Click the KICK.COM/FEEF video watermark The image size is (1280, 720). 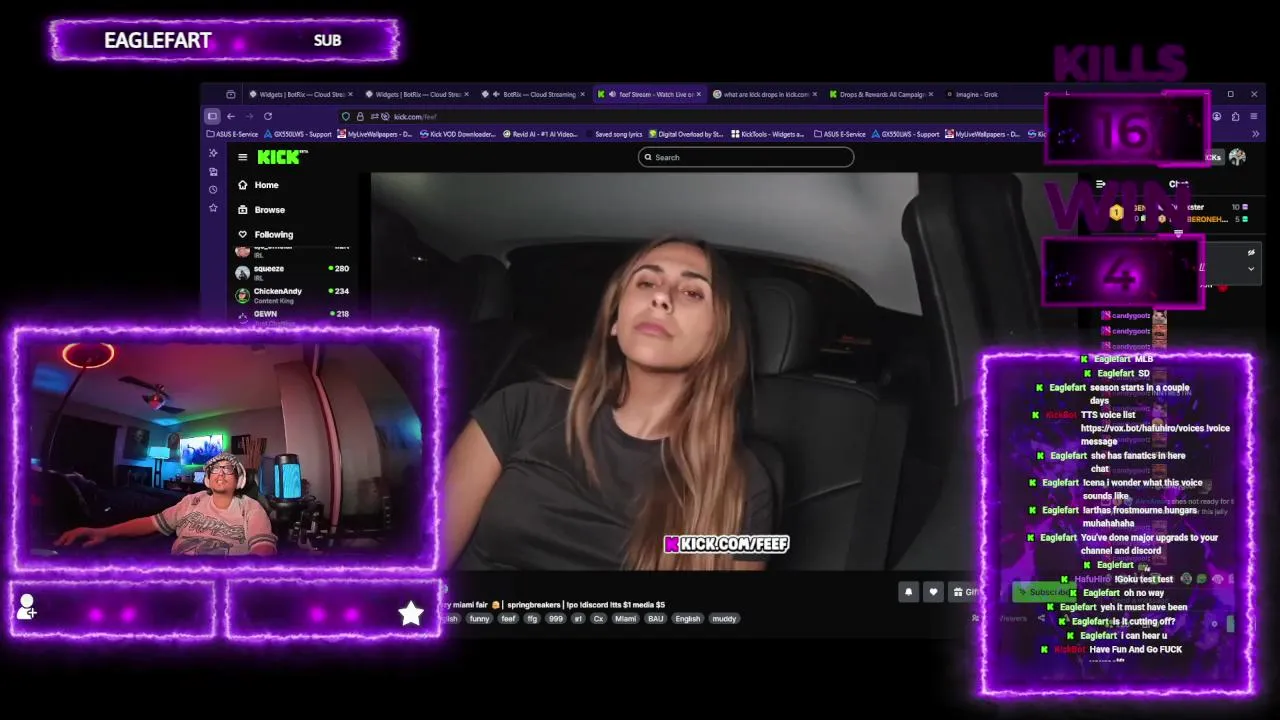pos(727,544)
